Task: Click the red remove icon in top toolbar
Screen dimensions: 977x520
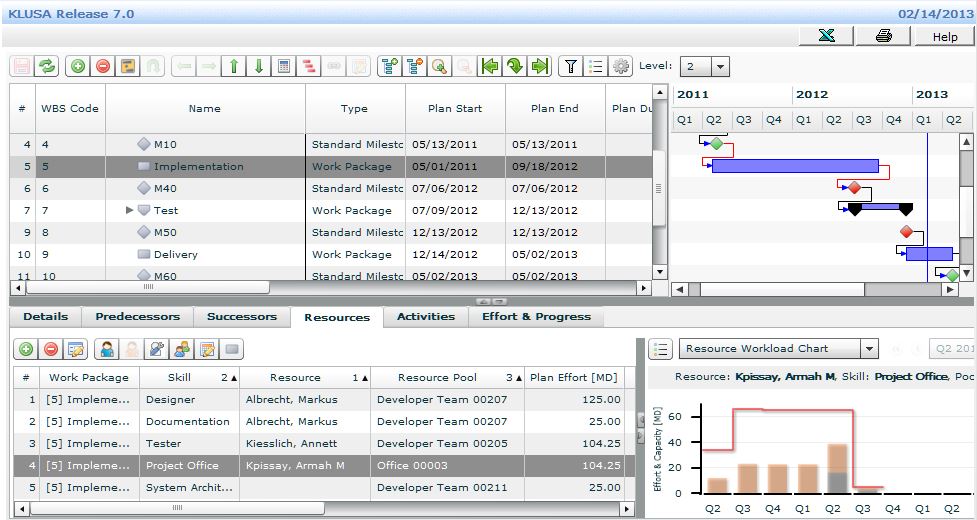Action: (x=103, y=66)
